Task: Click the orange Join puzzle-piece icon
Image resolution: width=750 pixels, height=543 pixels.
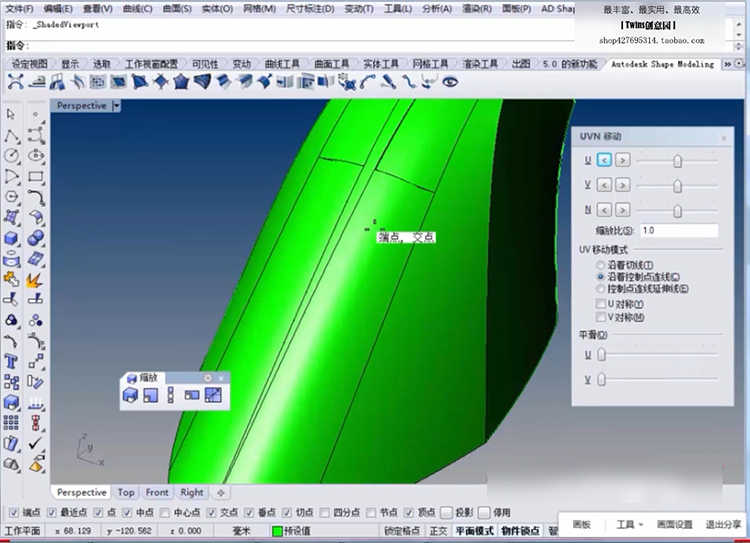Action: (x=11, y=279)
